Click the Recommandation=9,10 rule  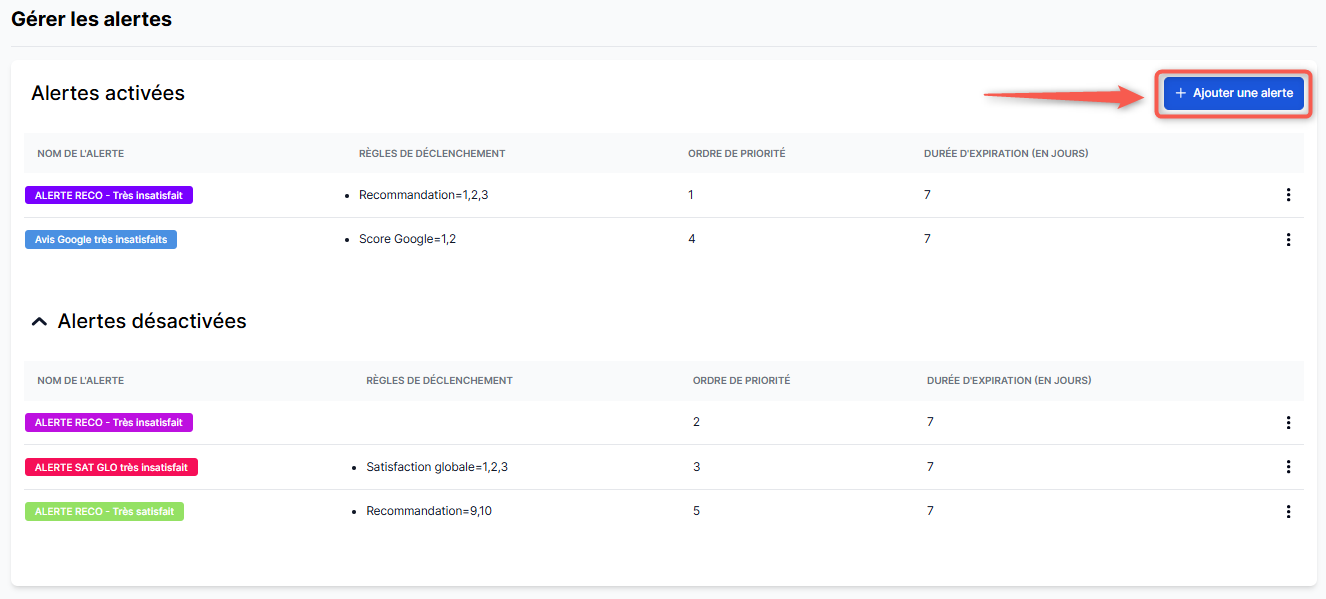click(428, 512)
